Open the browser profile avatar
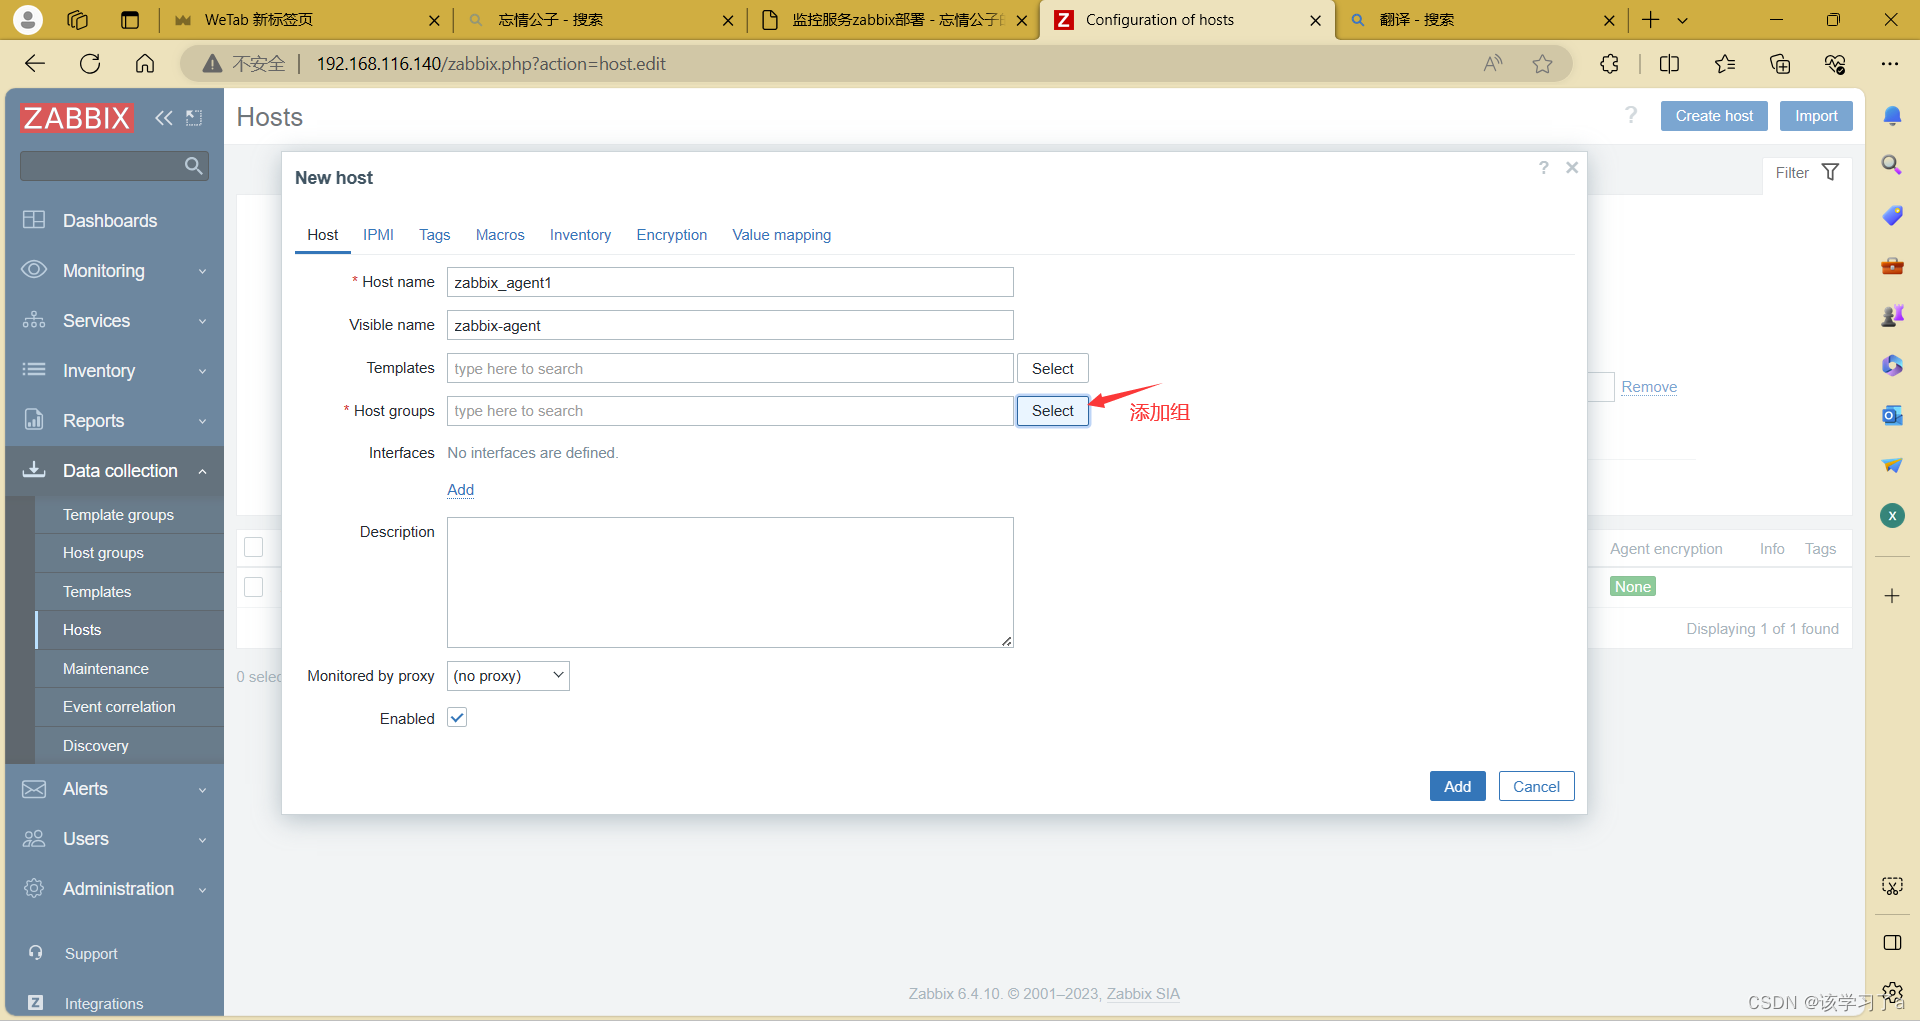The width and height of the screenshot is (1920, 1021). point(28,19)
